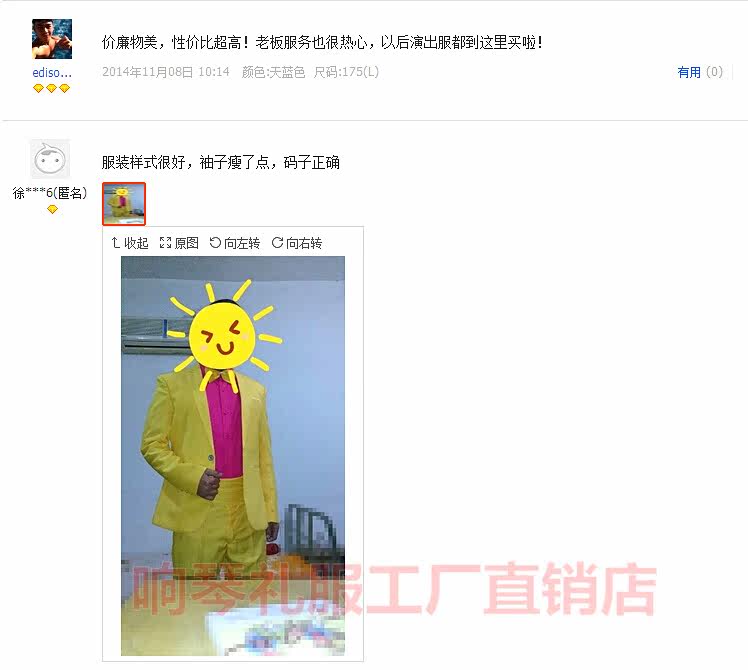Collapse the enlarged photo with 收起
This screenshot has width=748, height=670.
click(x=130, y=243)
